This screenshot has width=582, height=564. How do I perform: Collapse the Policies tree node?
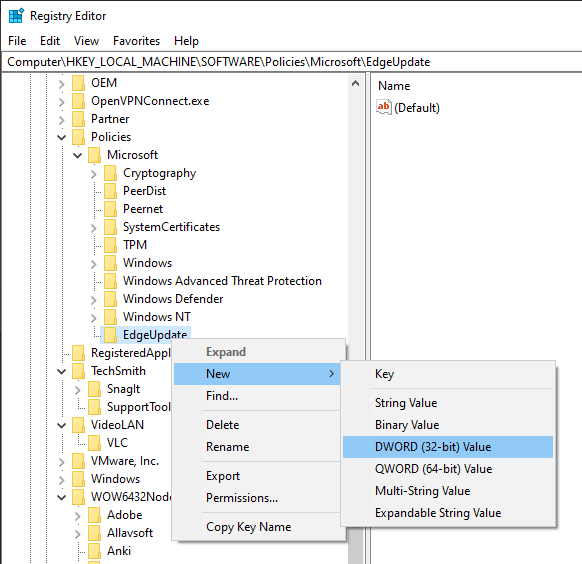tap(62, 137)
